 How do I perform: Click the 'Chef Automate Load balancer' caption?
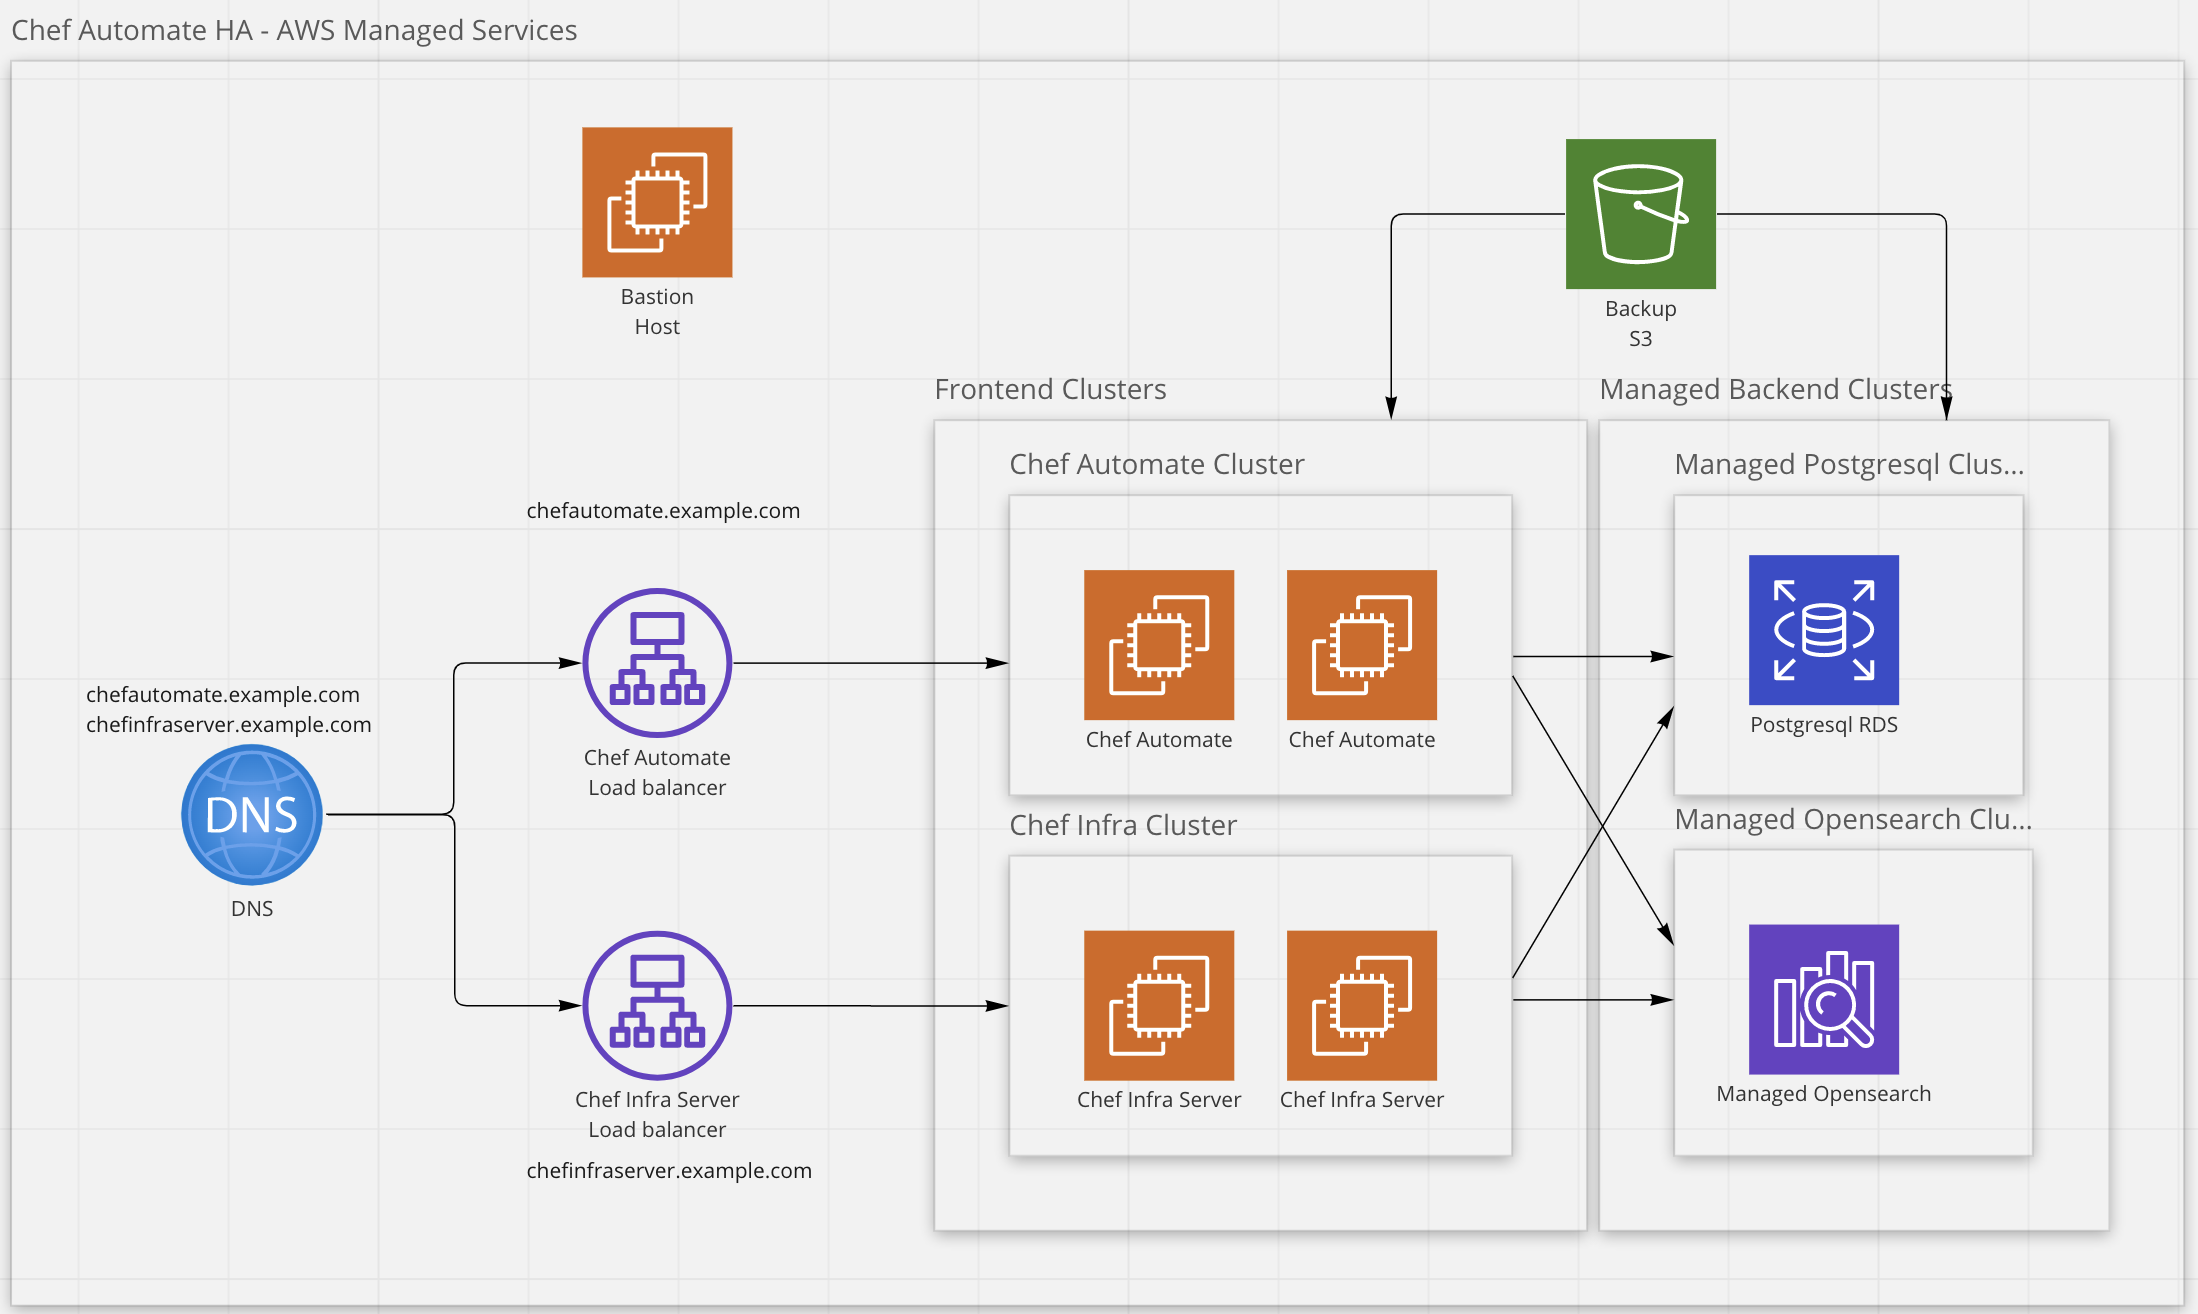click(x=657, y=772)
